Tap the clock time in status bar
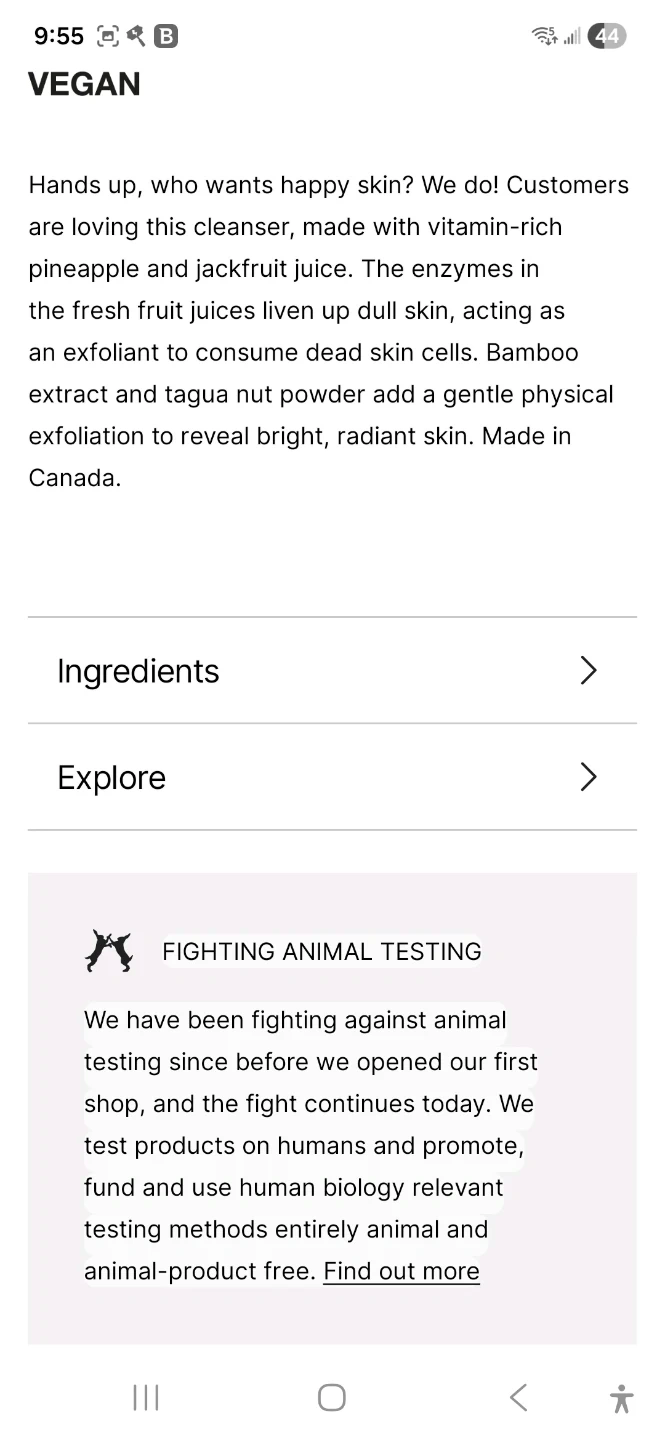The image size is (665, 1440). [x=59, y=37]
